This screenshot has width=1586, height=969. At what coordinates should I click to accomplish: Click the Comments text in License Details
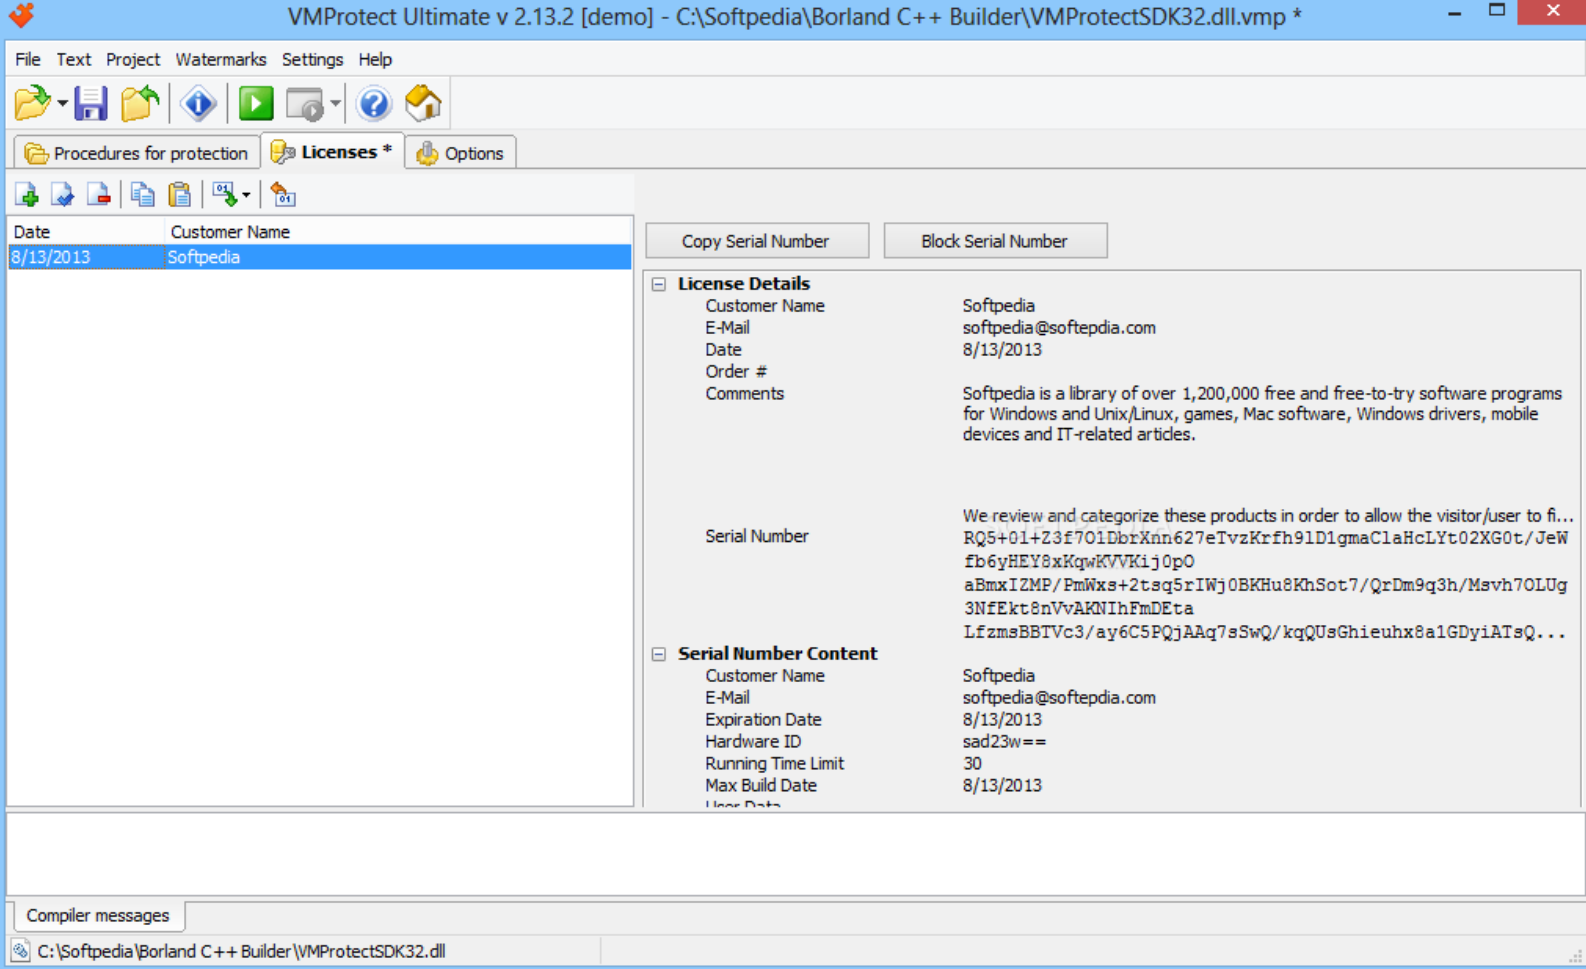point(1262,414)
